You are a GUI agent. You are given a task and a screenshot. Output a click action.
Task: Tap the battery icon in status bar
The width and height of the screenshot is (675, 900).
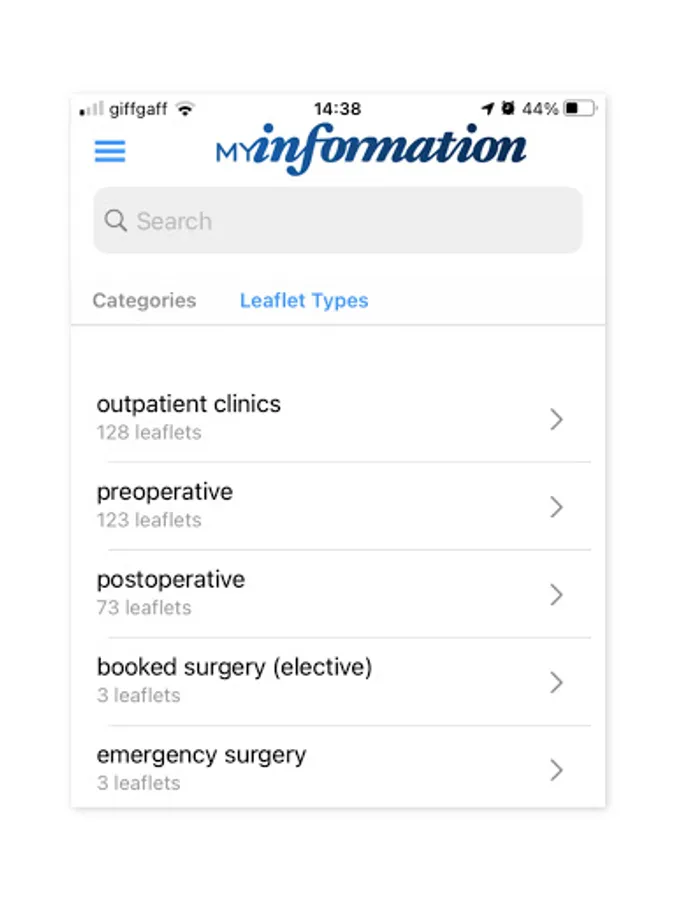(x=579, y=108)
